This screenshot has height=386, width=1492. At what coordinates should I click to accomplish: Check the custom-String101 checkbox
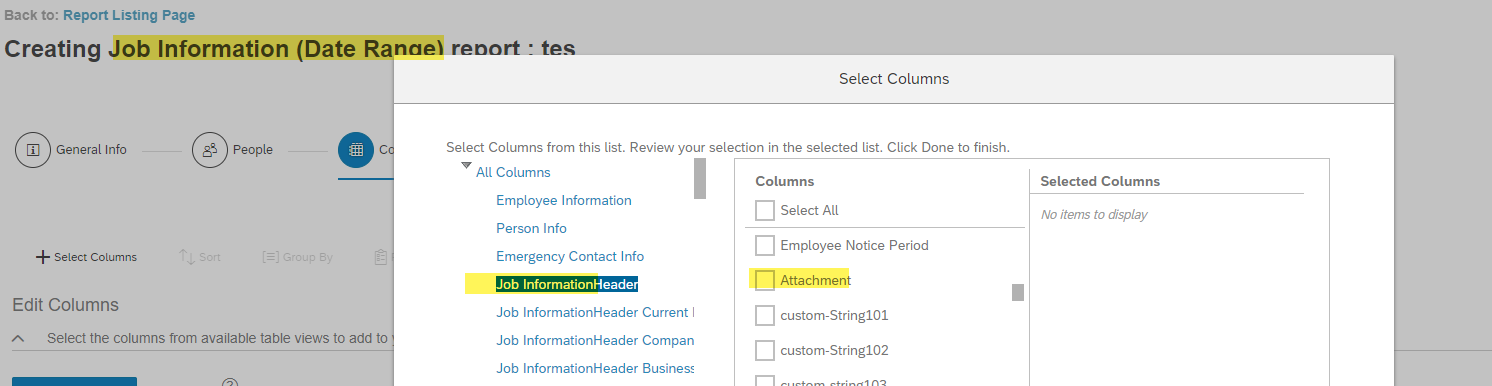tap(765, 315)
